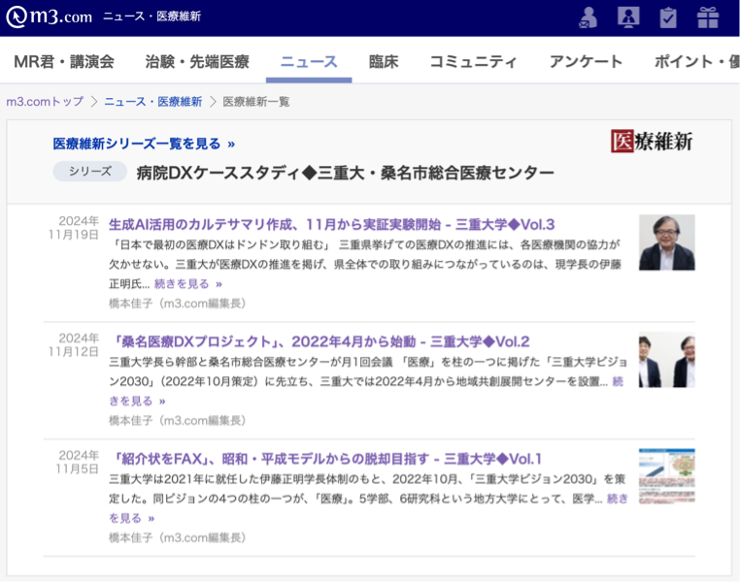Image resolution: width=742 pixels, height=586 pixels.
Task: Click the 医療維新 logo
Action: [x=652, y=141]
